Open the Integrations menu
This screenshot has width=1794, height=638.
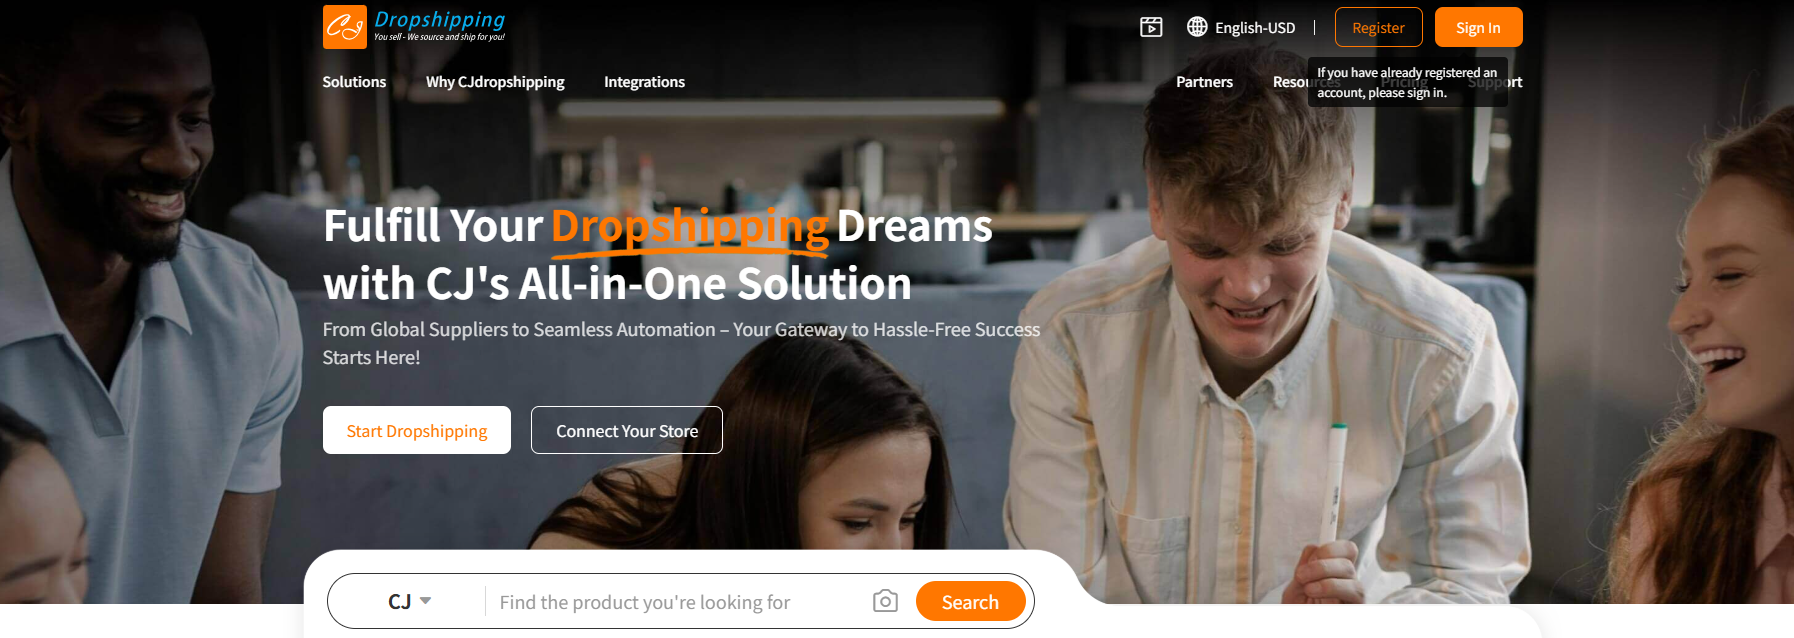644,82
